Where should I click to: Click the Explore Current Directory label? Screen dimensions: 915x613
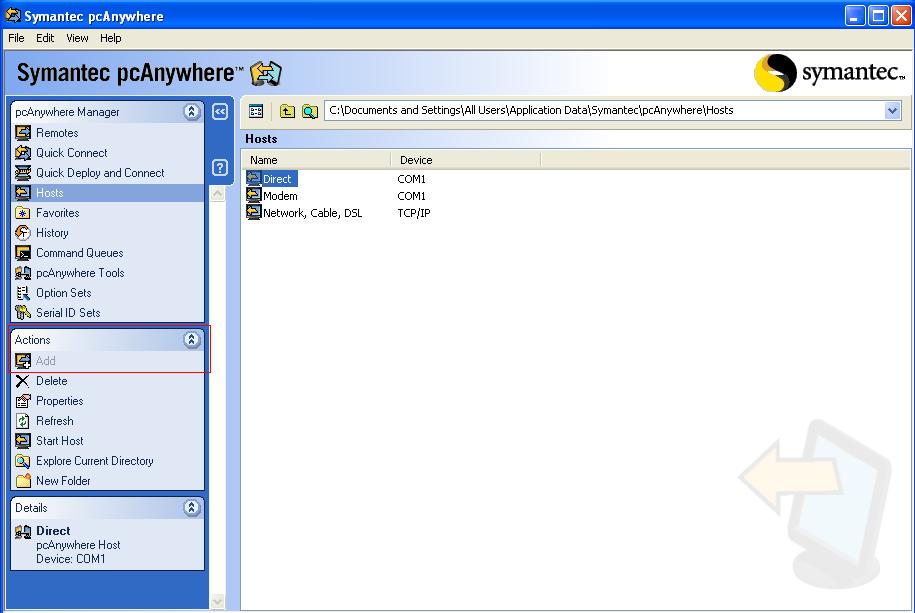[x=95, y=461]
